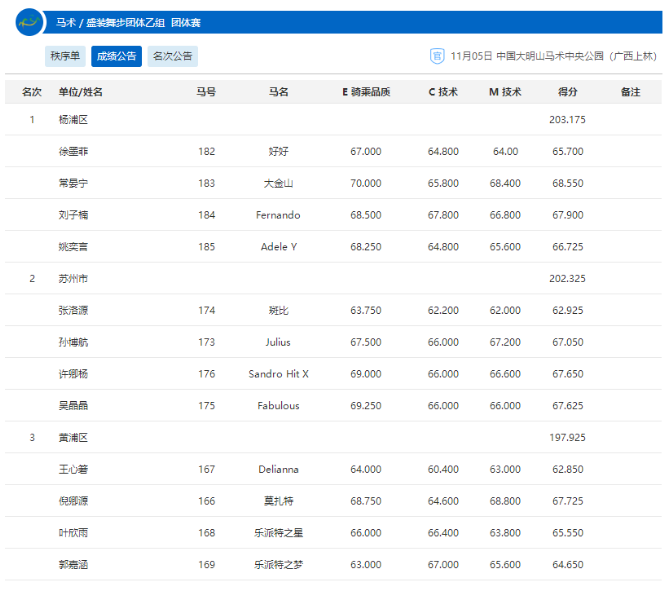Click the venue text 中国大明山马术中央公园
The image size is (666, 596).
tap(550, 57)
